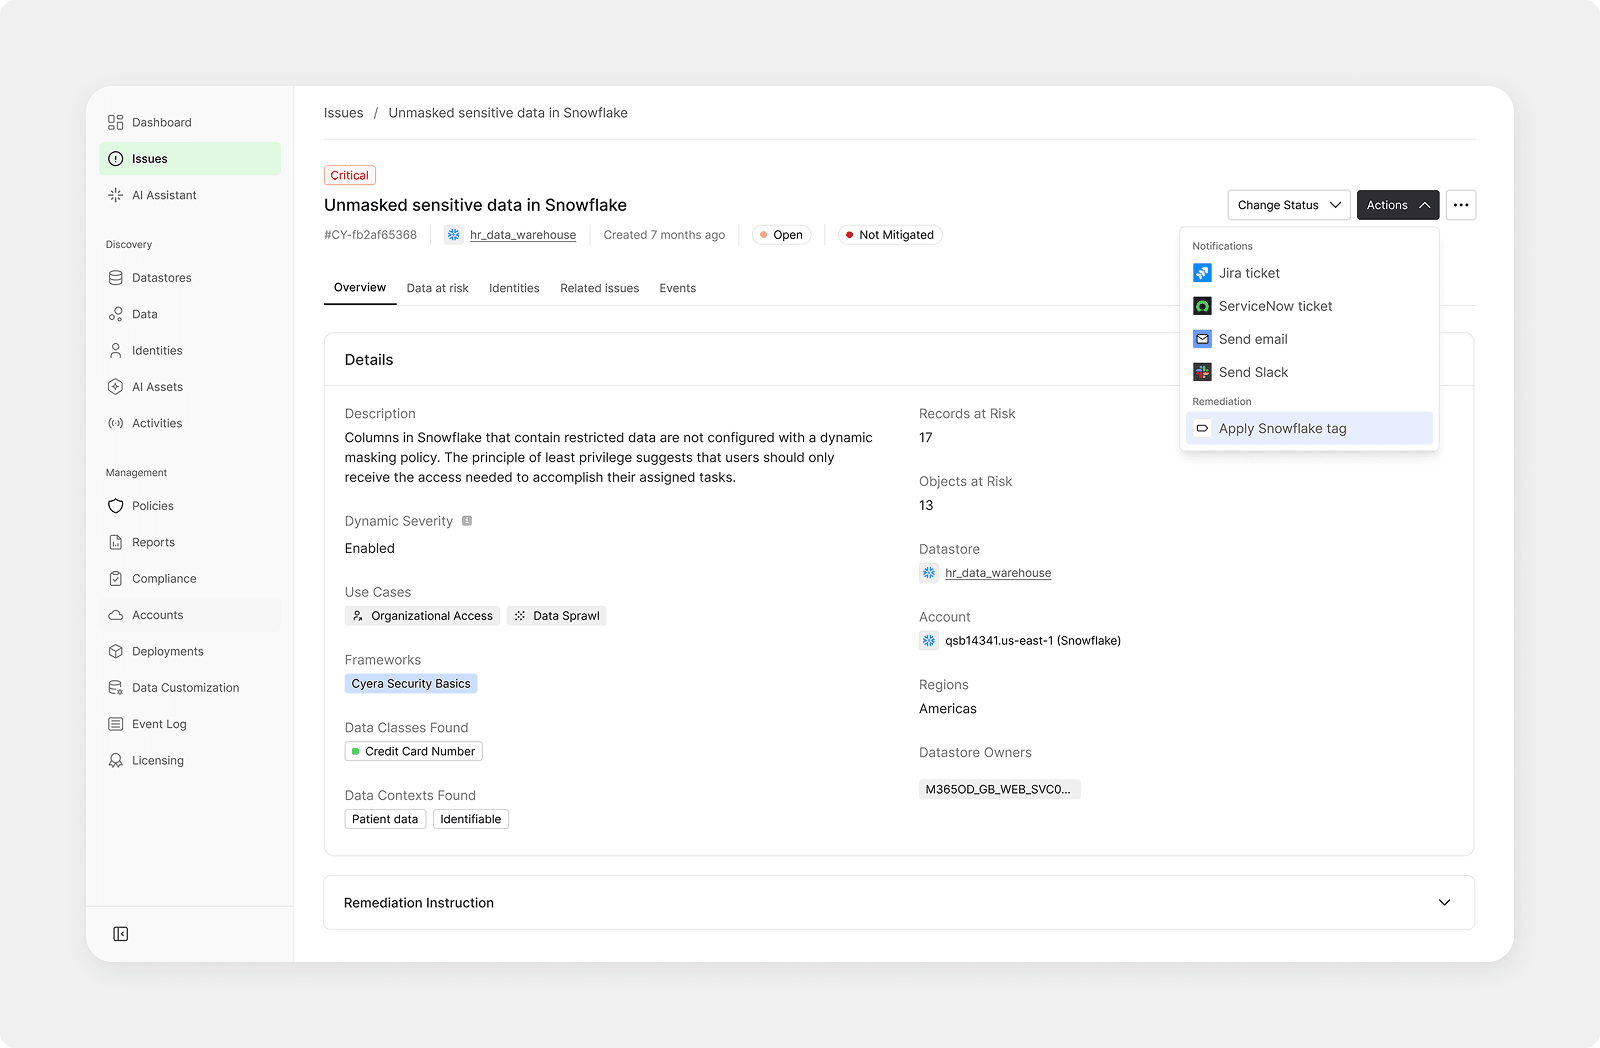Select the Event Log sidebar entry
Viewport: 1600px width, 1048px height.
pyautogui.click(x=158, y=723)
